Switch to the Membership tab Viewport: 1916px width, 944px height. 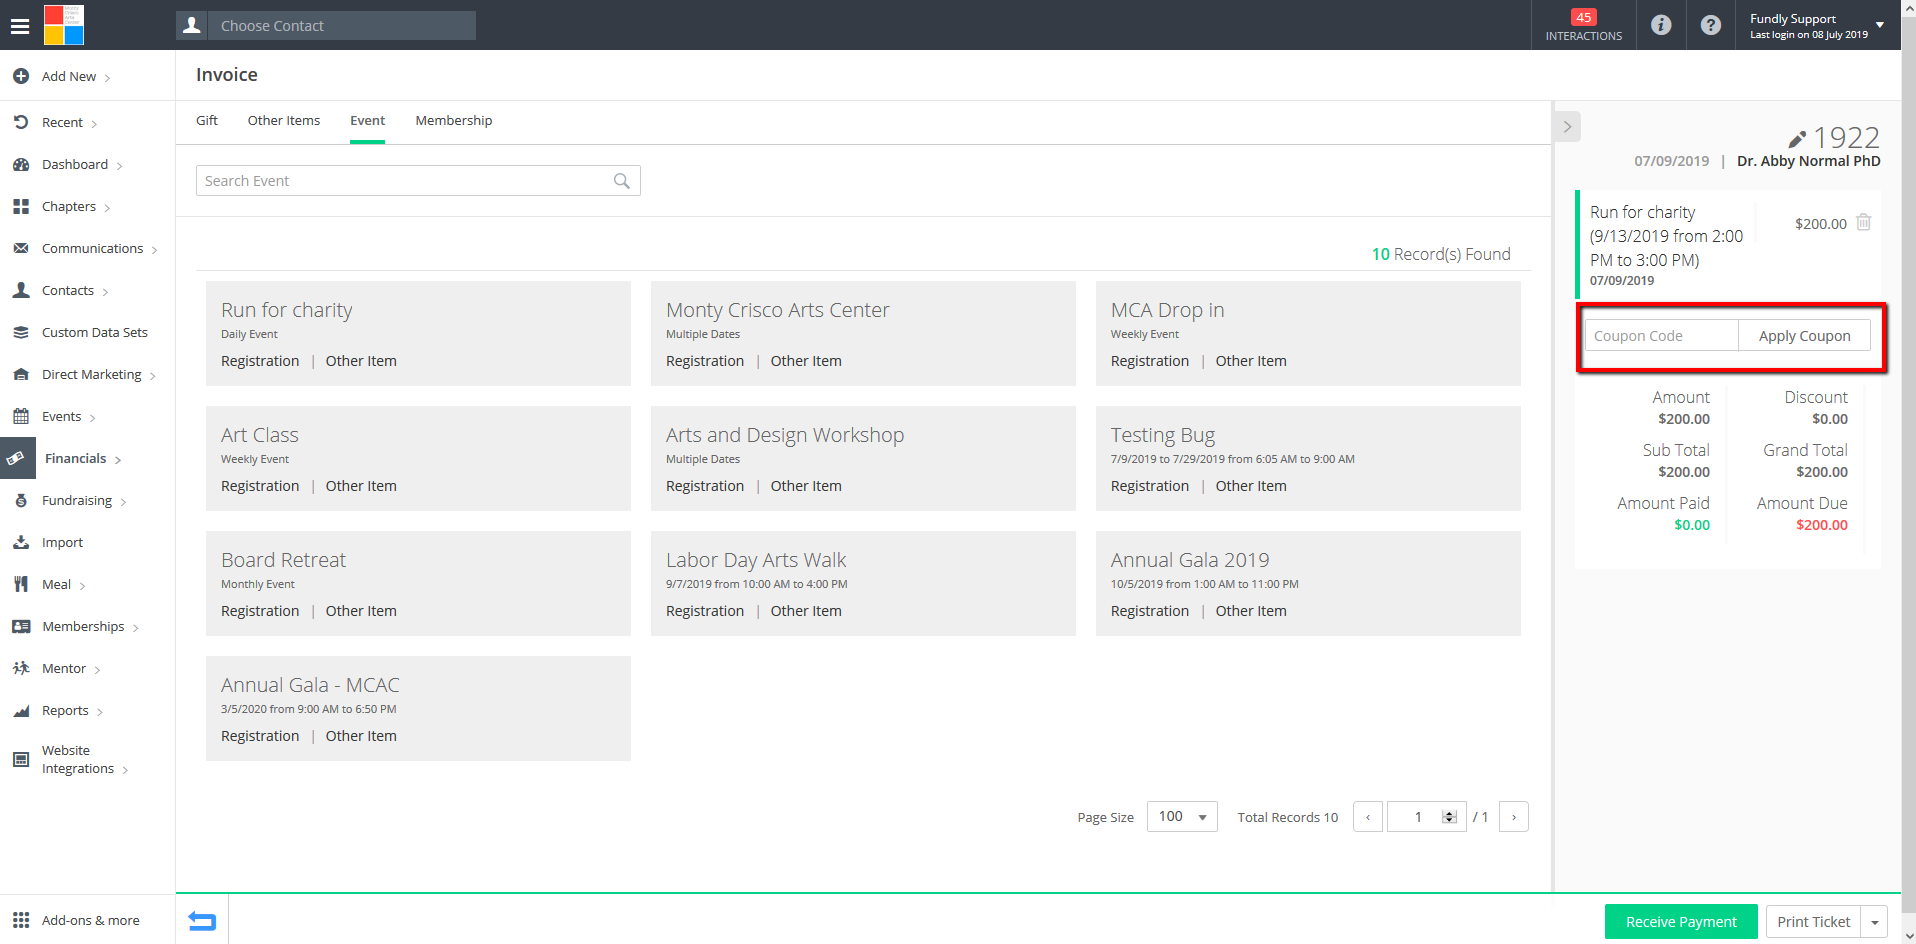454,120
